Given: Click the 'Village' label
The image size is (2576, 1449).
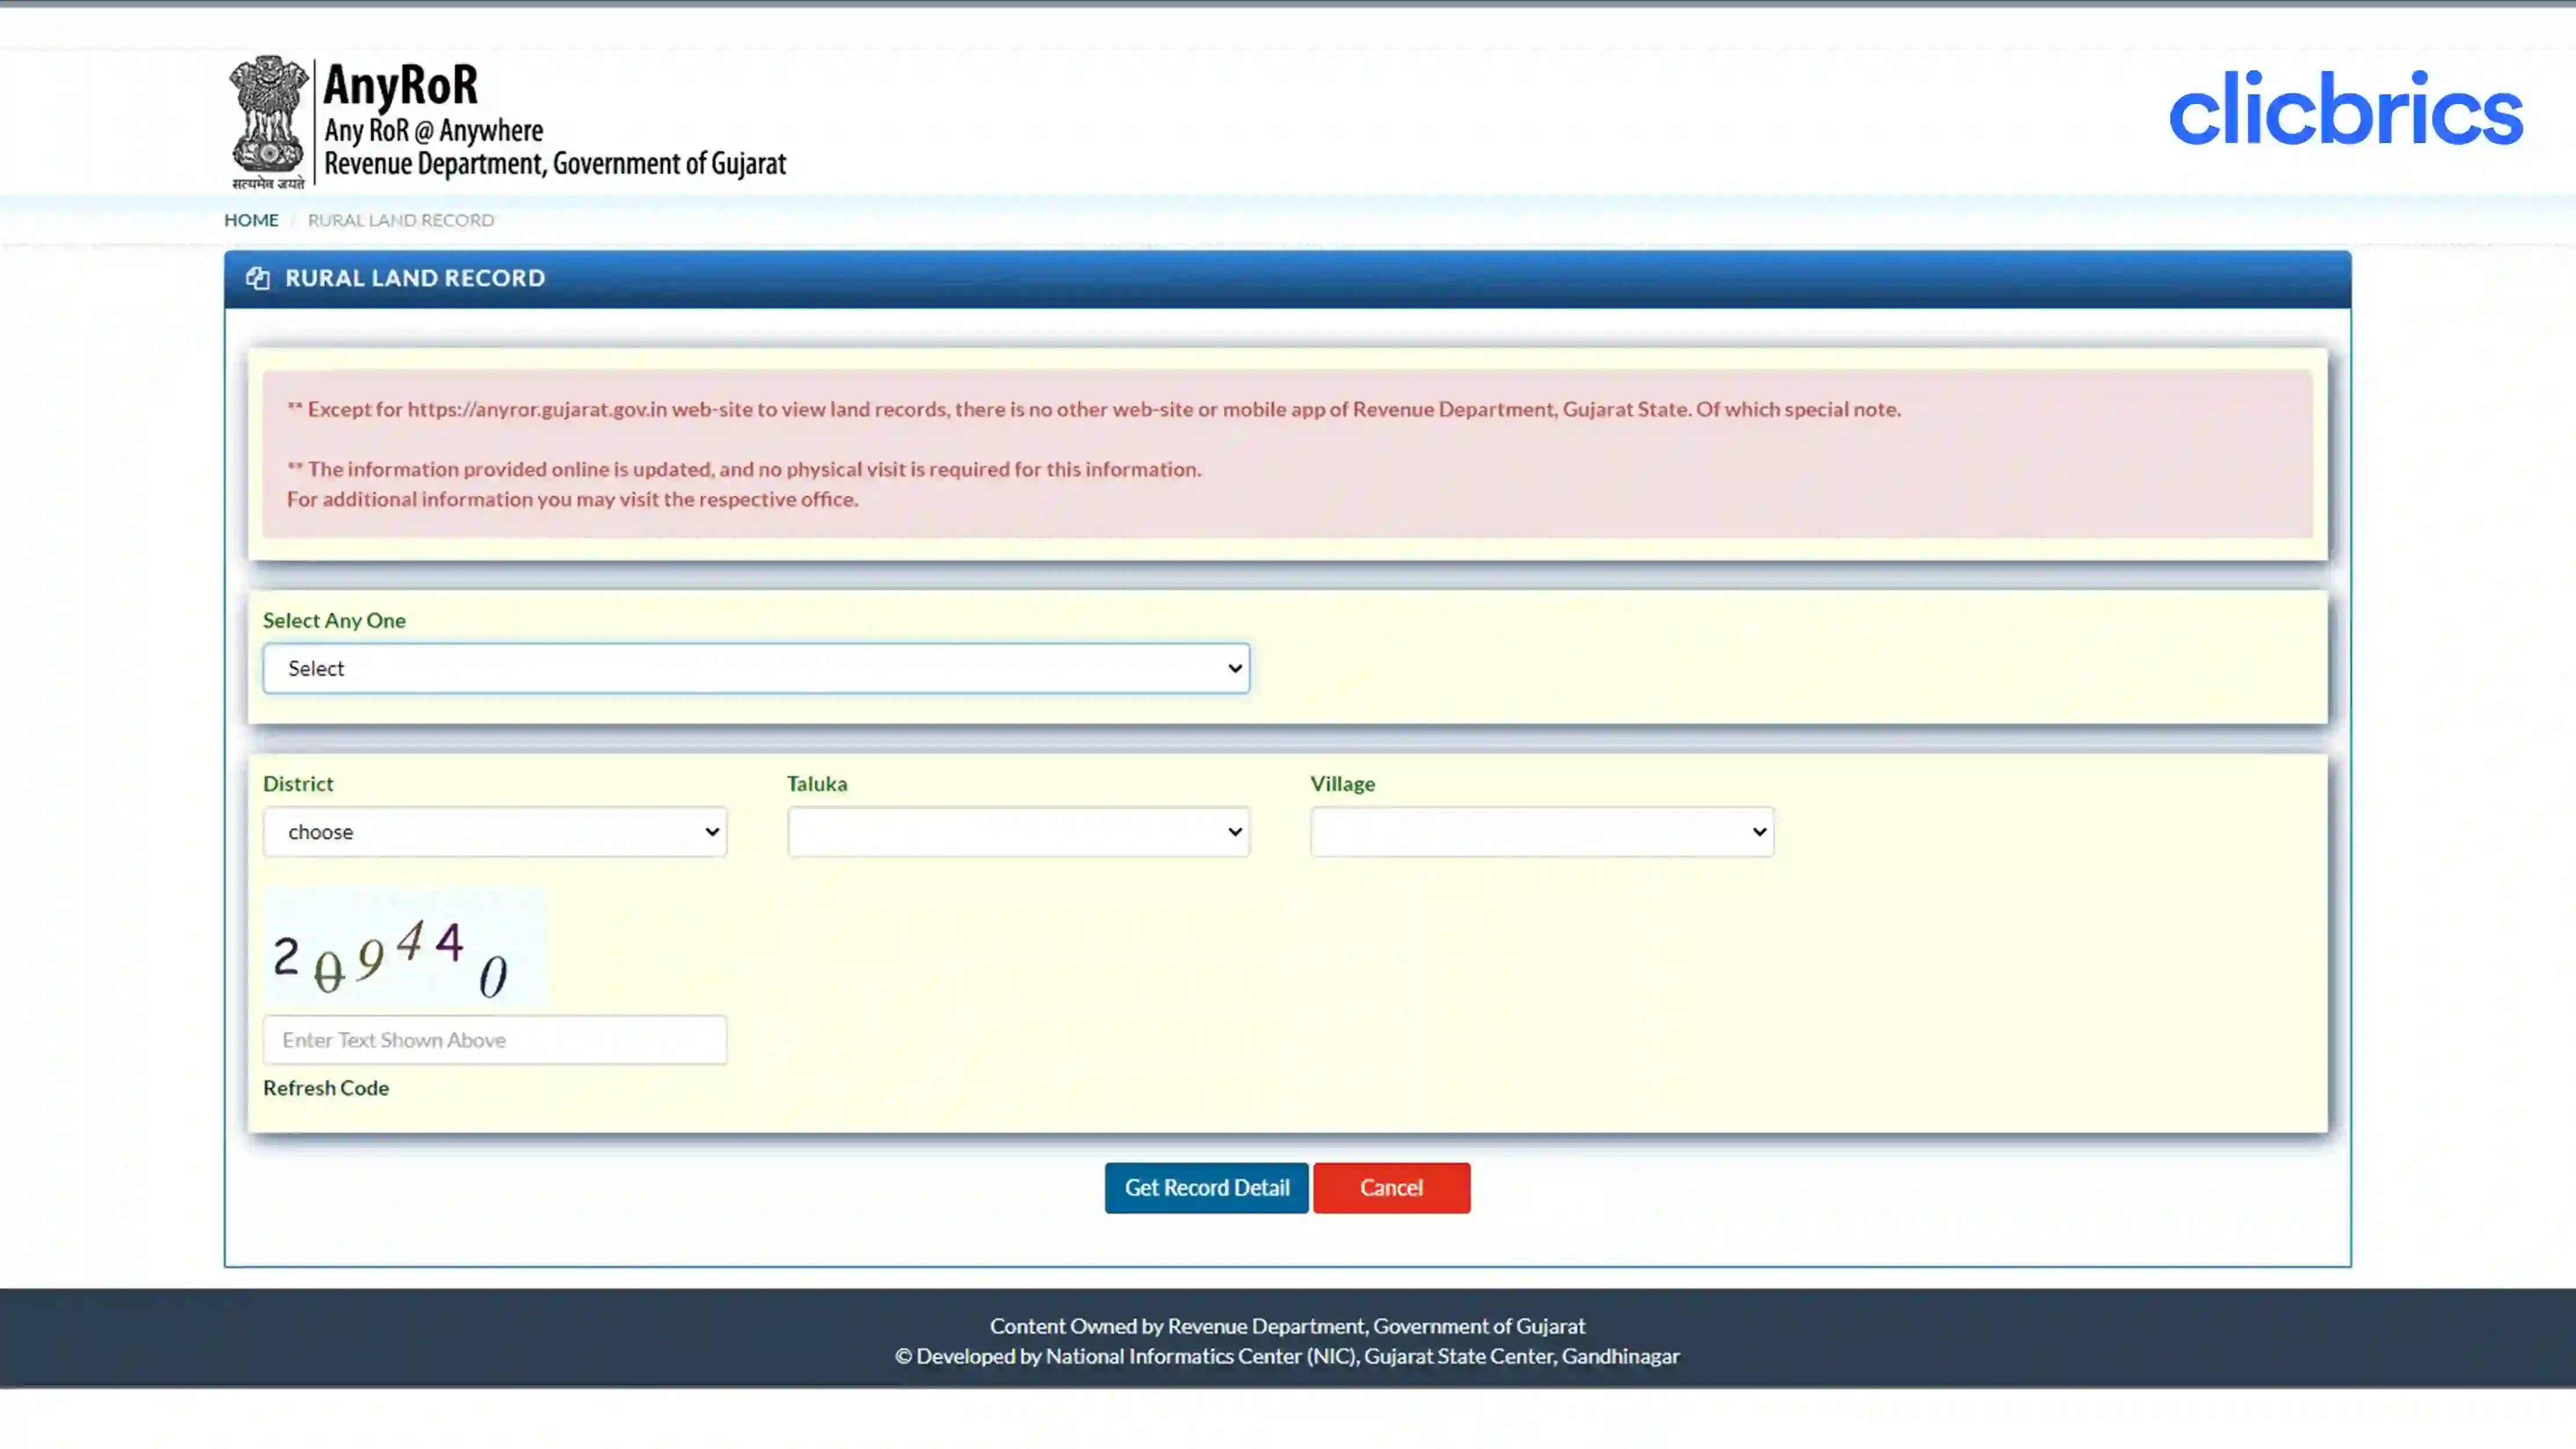Looking at the screenshot, I should [1343, 784].
